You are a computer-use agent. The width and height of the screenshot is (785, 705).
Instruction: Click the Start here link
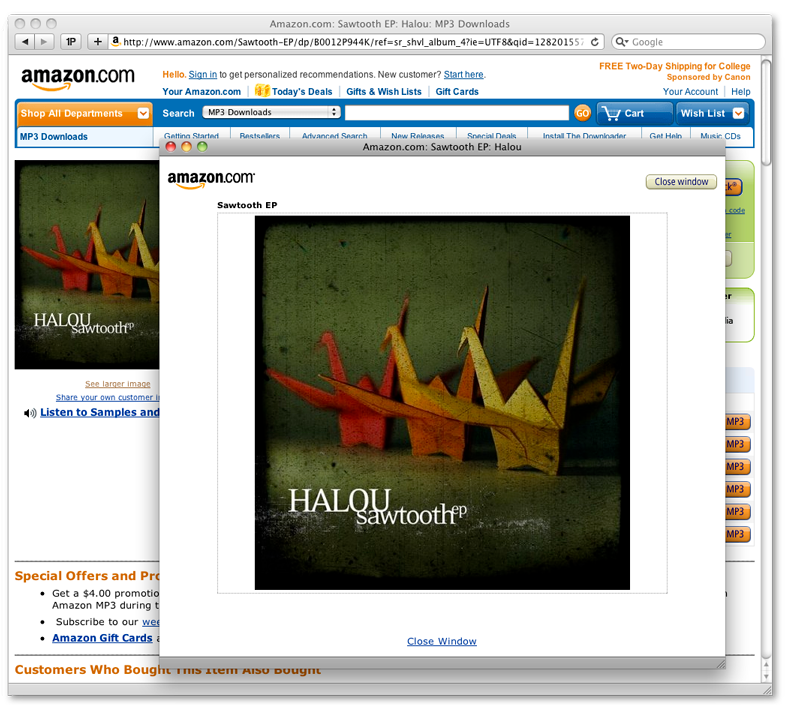[x=464, y=75]
